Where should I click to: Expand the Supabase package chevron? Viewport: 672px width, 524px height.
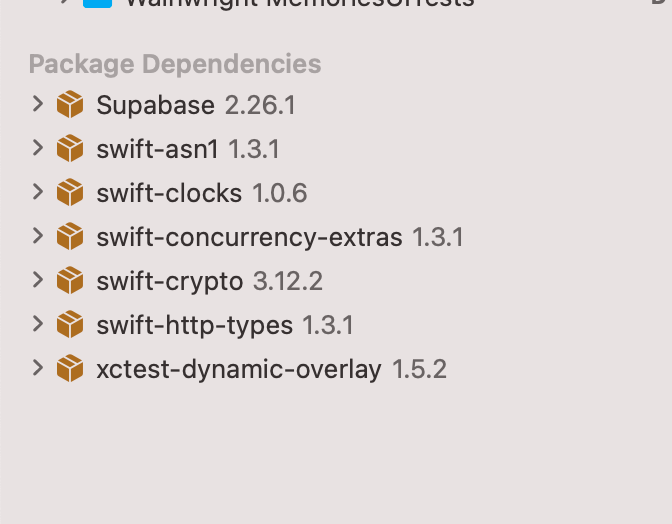tap(38, 104)
